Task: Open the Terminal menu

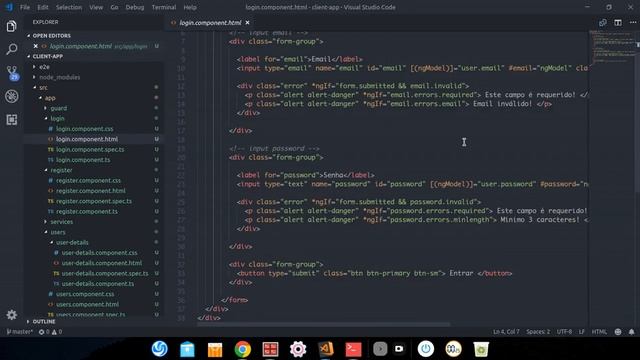Action: (164, 7)
